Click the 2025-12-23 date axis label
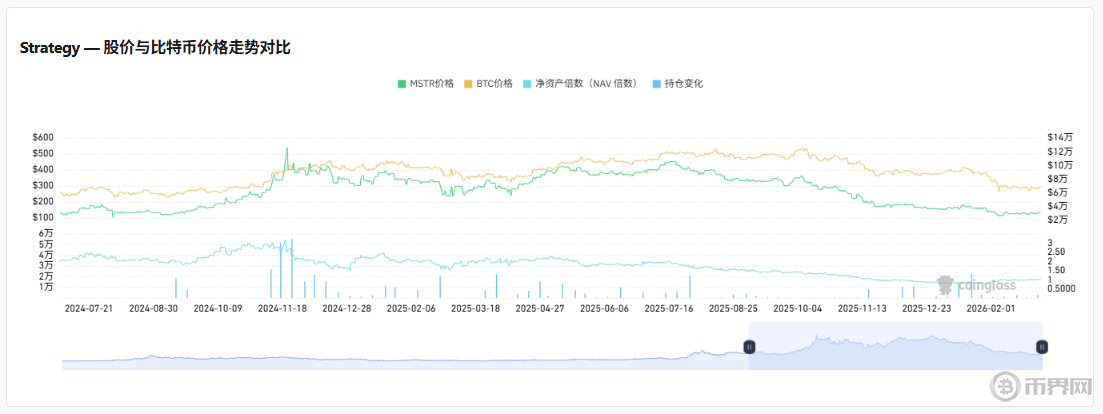Screen dimensions: 1103x414 [926, 308]
